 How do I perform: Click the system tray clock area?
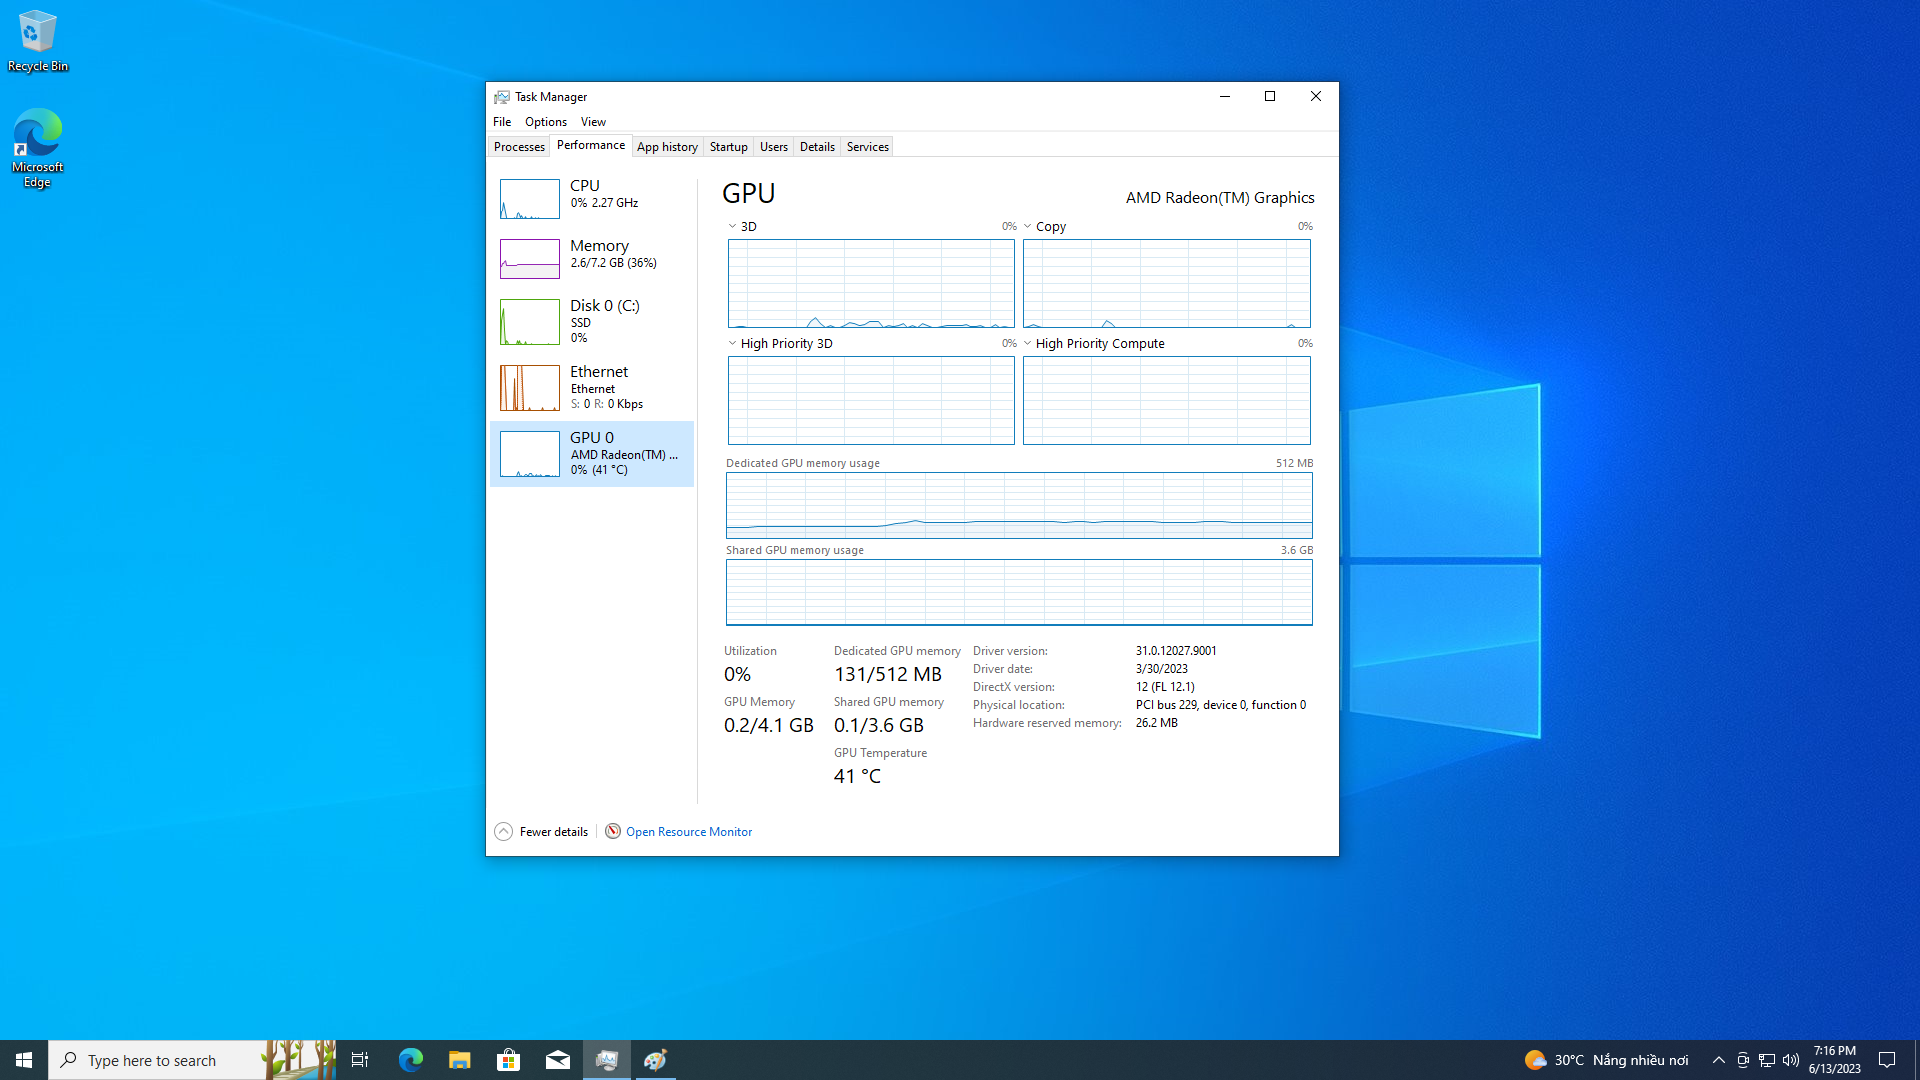(1838, 1059)
